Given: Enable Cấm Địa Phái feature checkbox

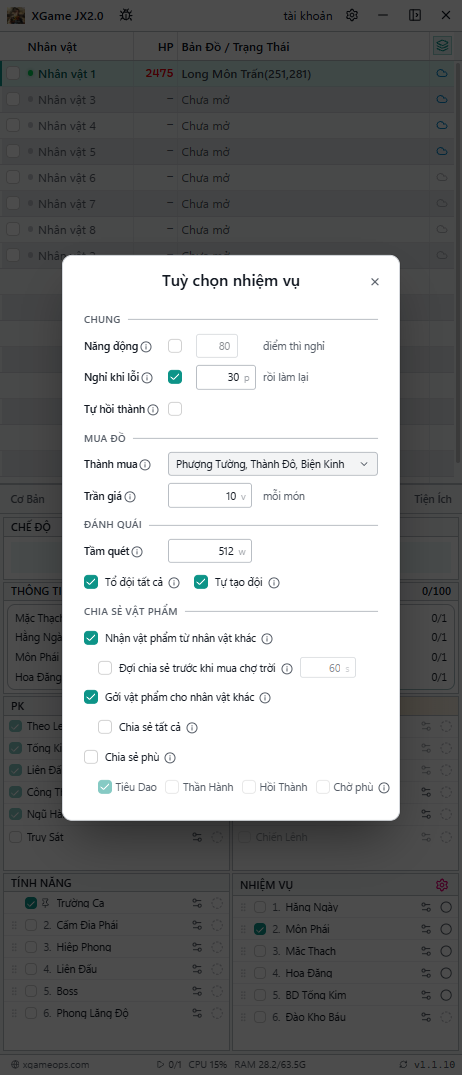Looking at the screenshot, I should tap(31, 926).
